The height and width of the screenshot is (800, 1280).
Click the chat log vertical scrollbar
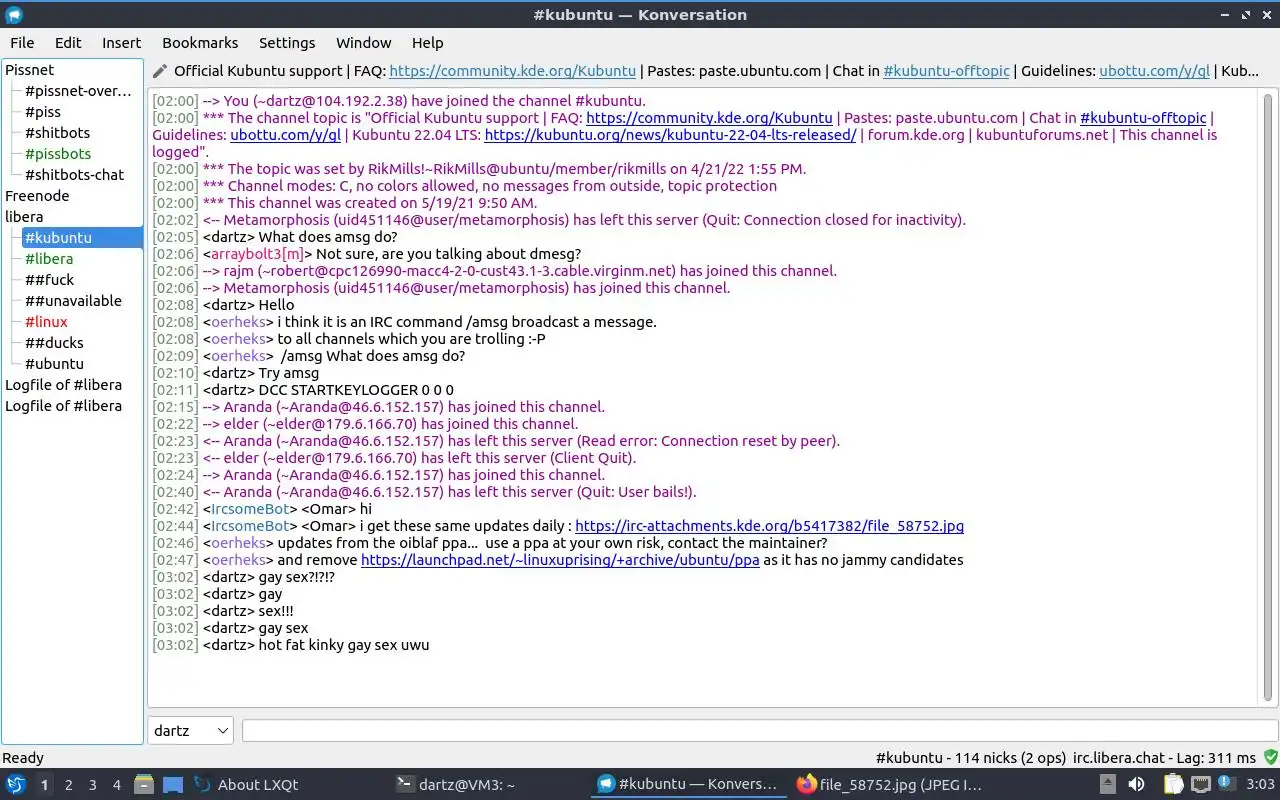[1268, 398]
